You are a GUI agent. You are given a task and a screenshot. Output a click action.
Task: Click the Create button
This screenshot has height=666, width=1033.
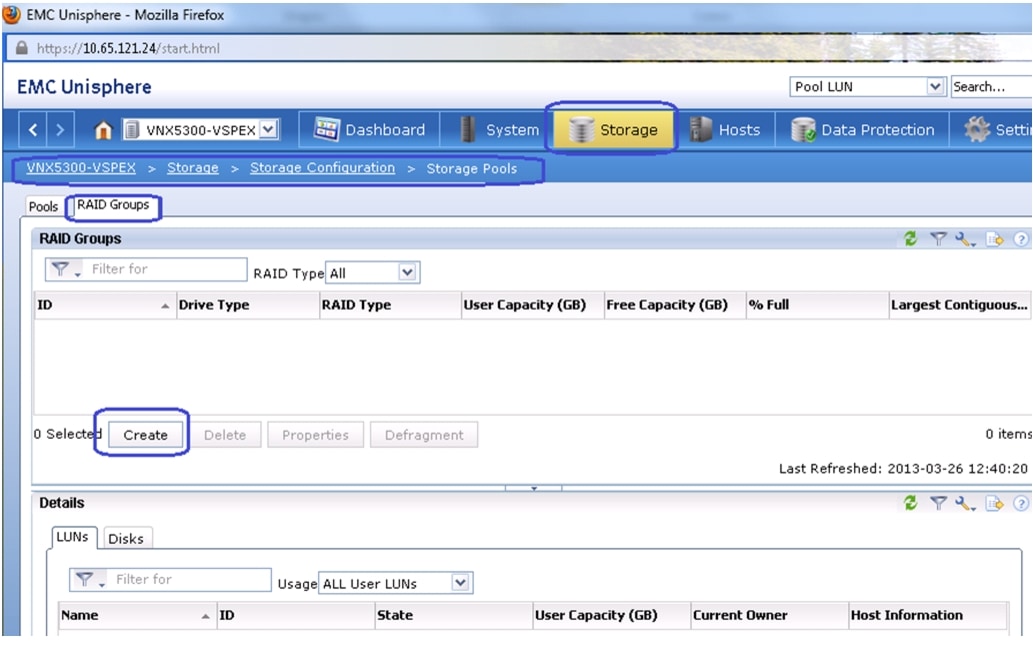(145, 435)
